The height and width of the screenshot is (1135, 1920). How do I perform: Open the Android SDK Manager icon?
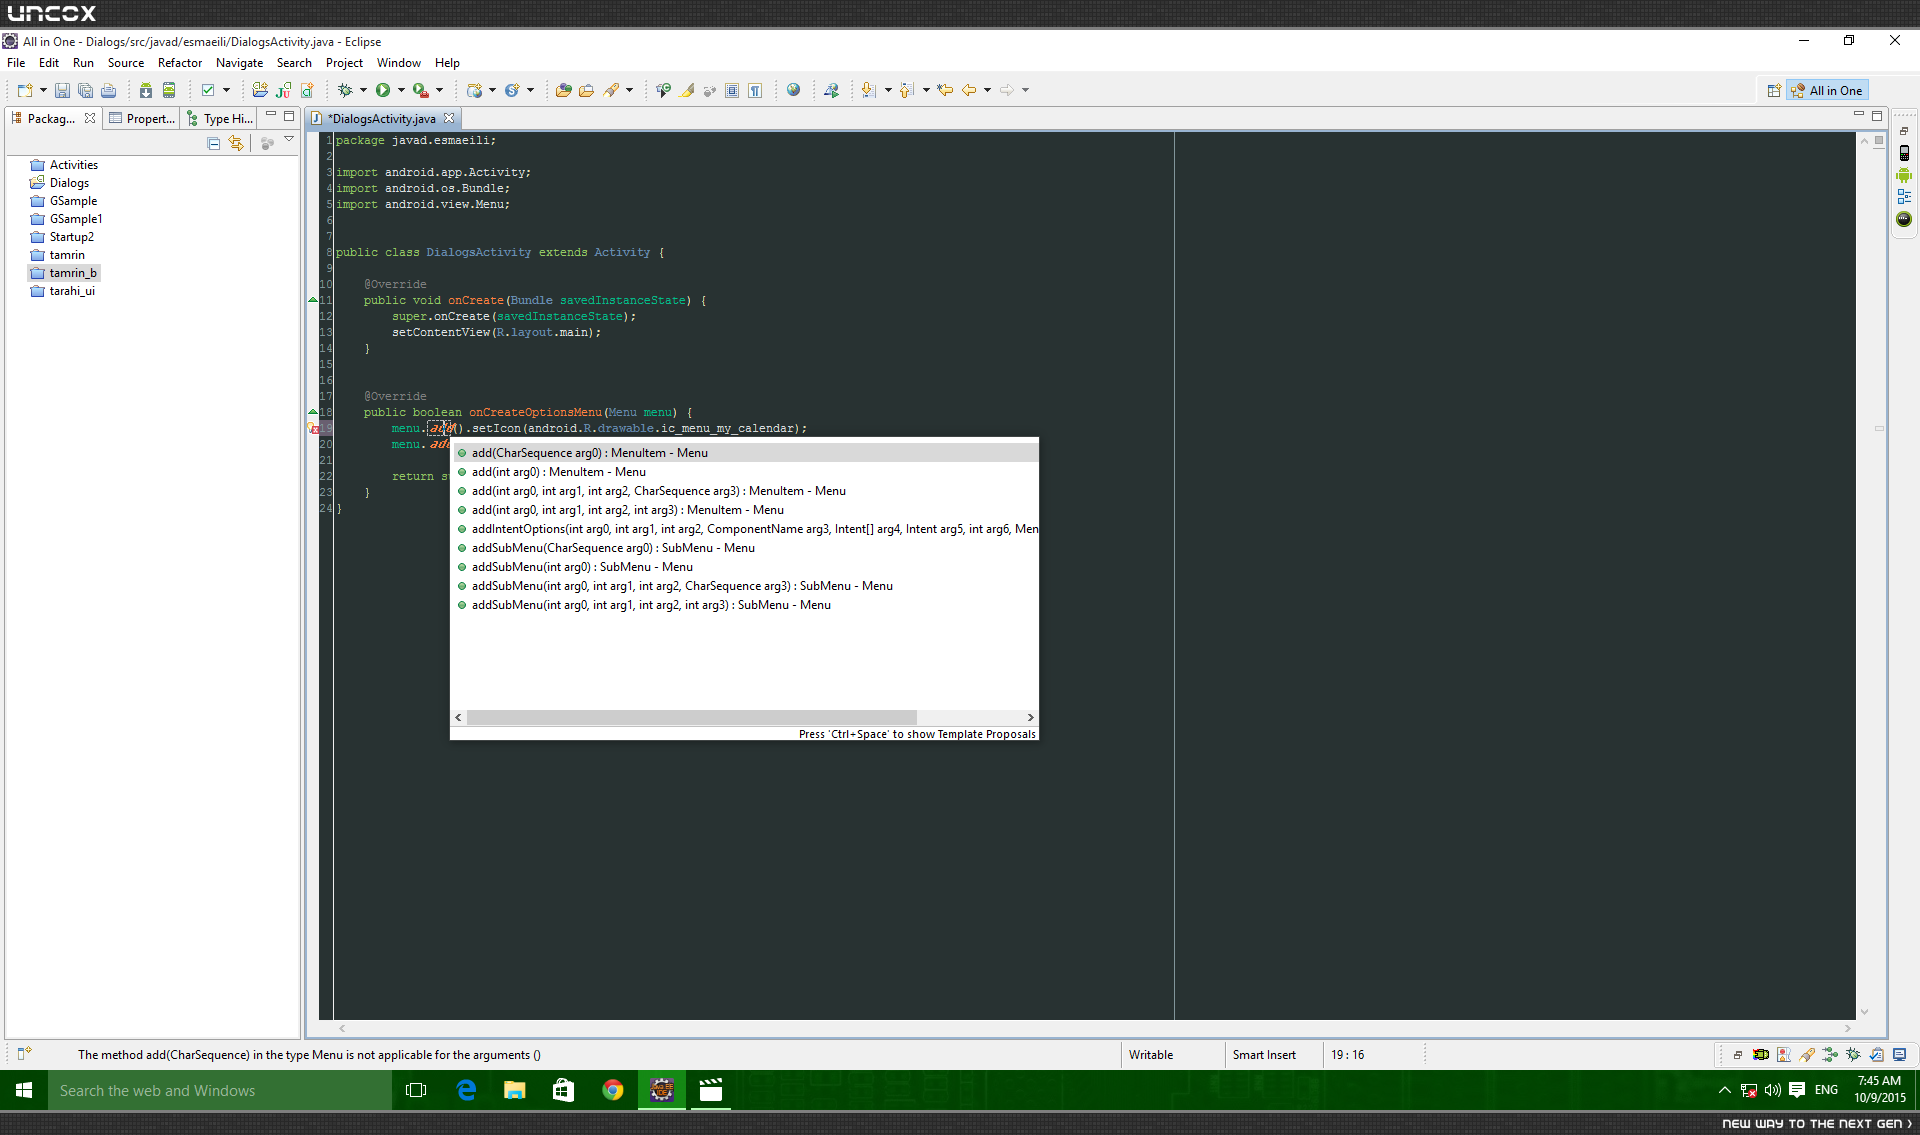[x=146, y=90]
